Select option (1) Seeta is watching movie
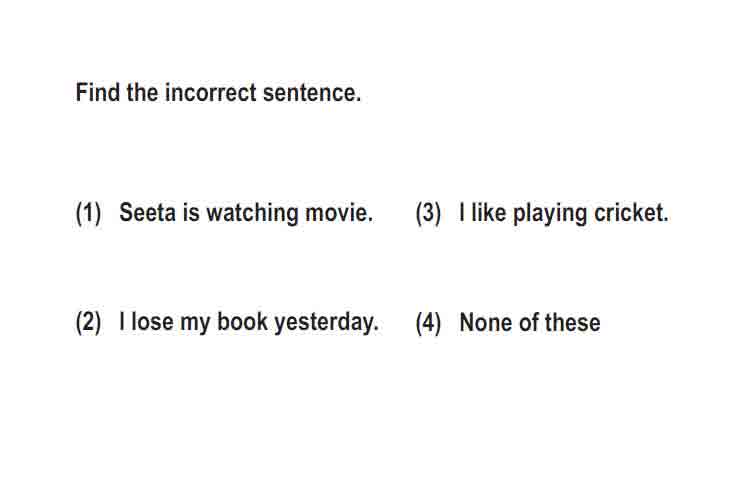Screen dimensions: 750x500 tap(224, 213)
